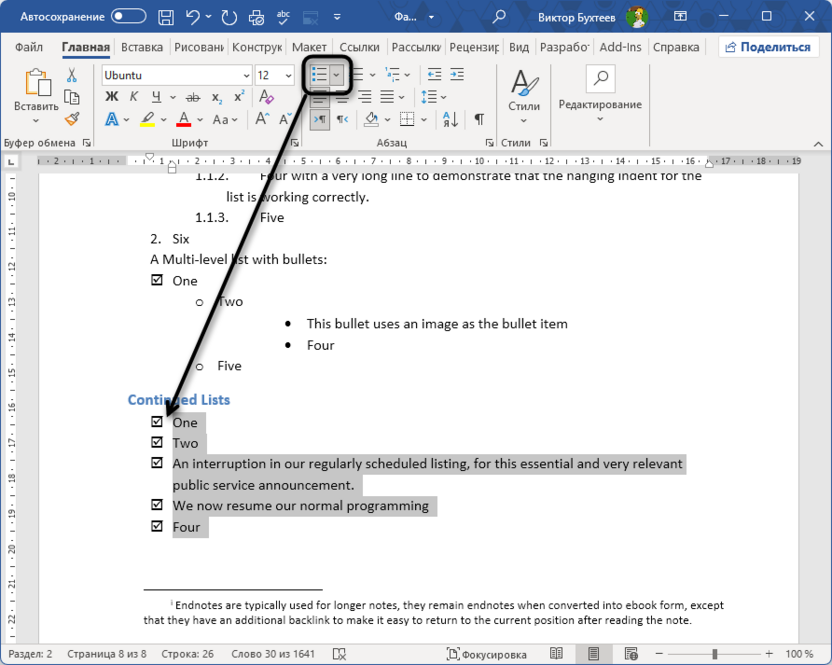Screen dimensions: 832x665
Task: Open line and paragraph spacing icon
Action: (x=429, y=97)
